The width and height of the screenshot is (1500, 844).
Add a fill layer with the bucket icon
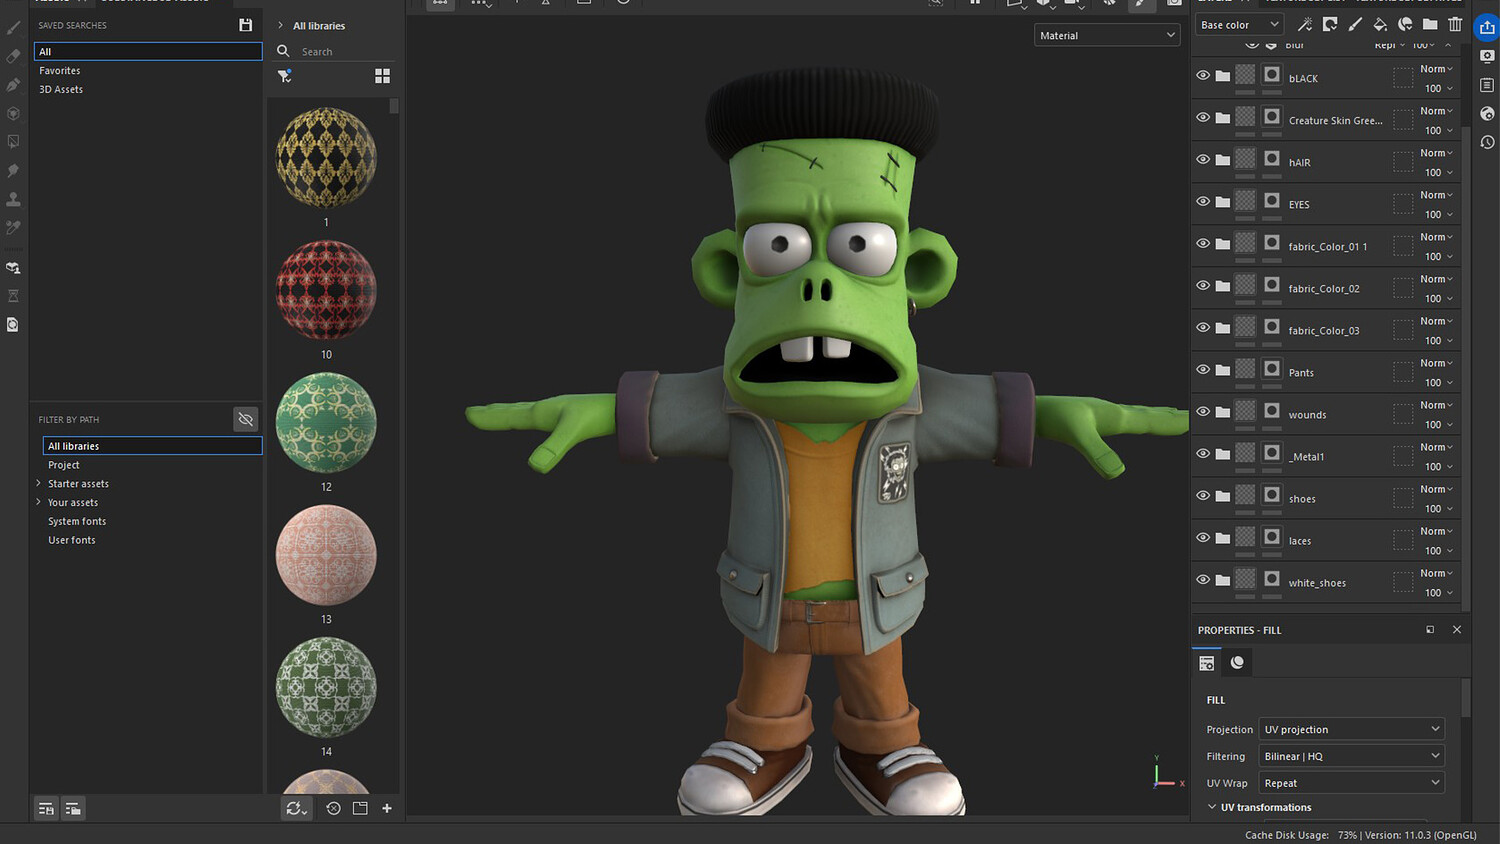pos(1380,24)
